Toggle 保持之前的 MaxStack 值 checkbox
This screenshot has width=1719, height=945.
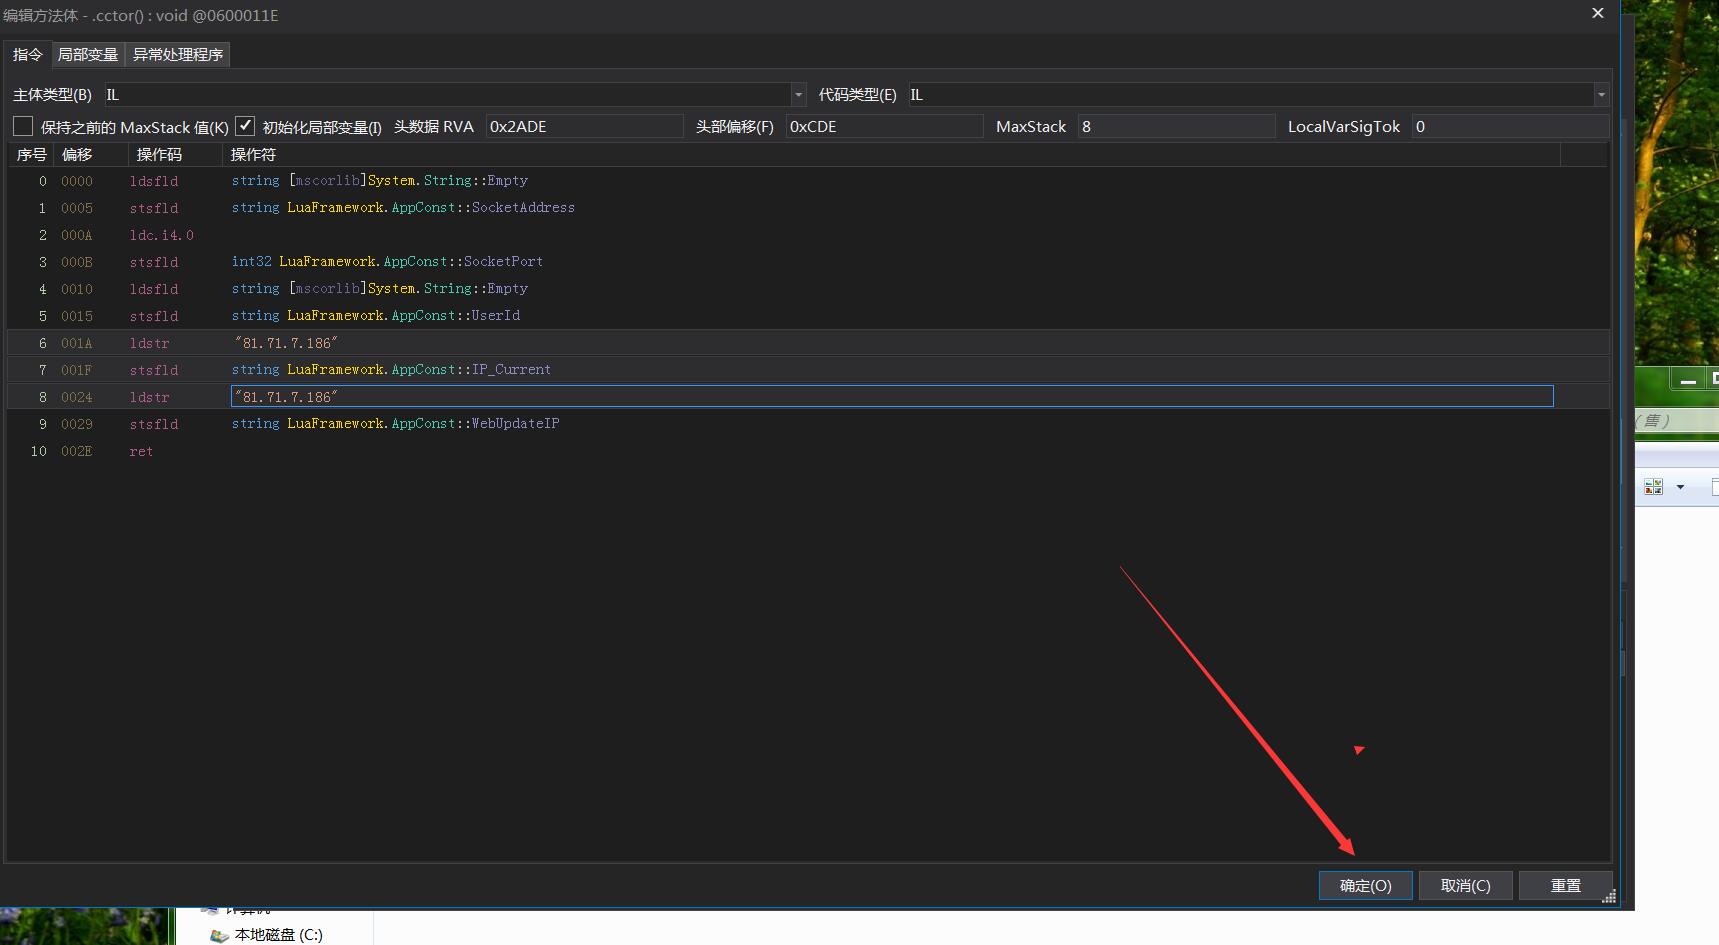[x=23, y=127]
